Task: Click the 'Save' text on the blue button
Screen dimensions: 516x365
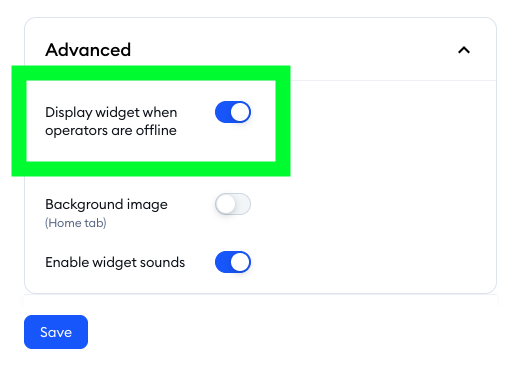Action: (56, 332)
